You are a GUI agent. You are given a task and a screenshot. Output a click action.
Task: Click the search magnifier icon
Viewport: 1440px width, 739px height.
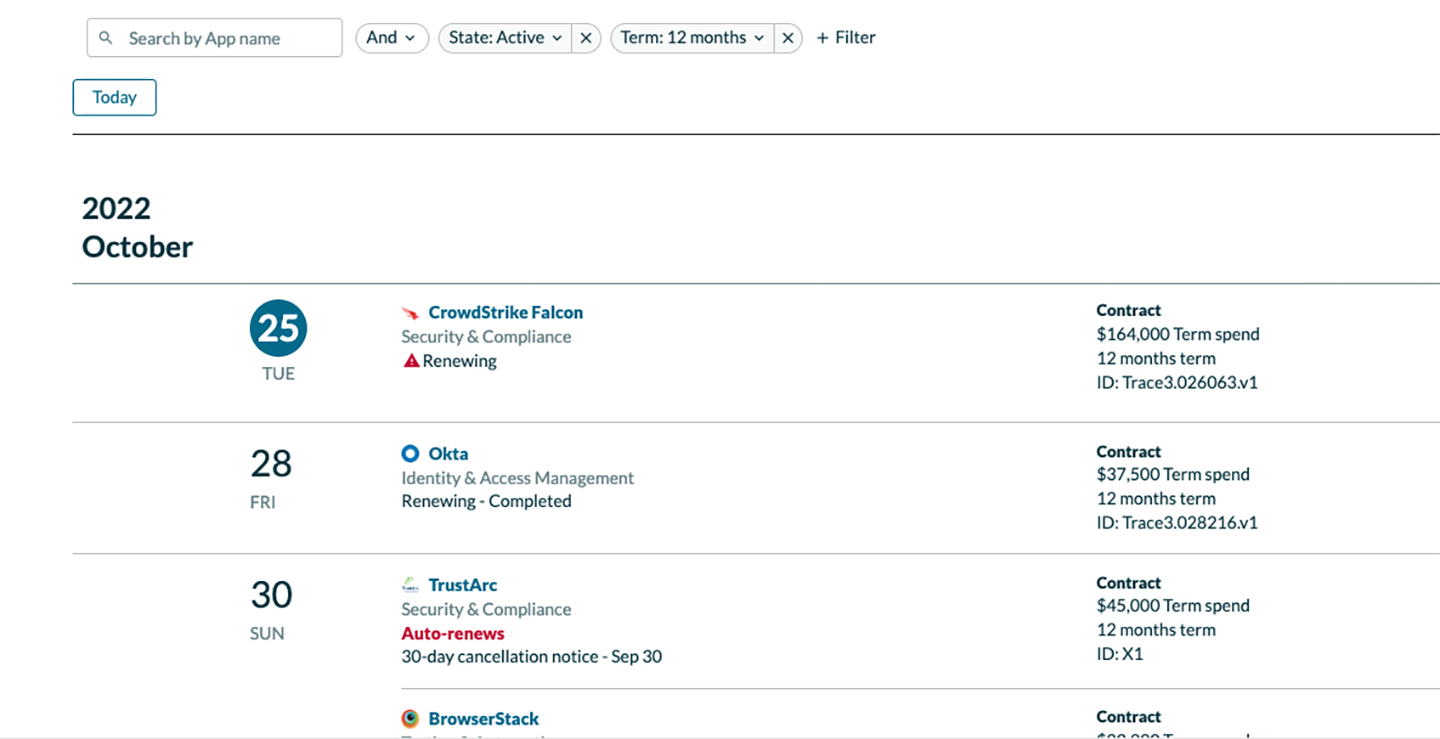point(106,38)
